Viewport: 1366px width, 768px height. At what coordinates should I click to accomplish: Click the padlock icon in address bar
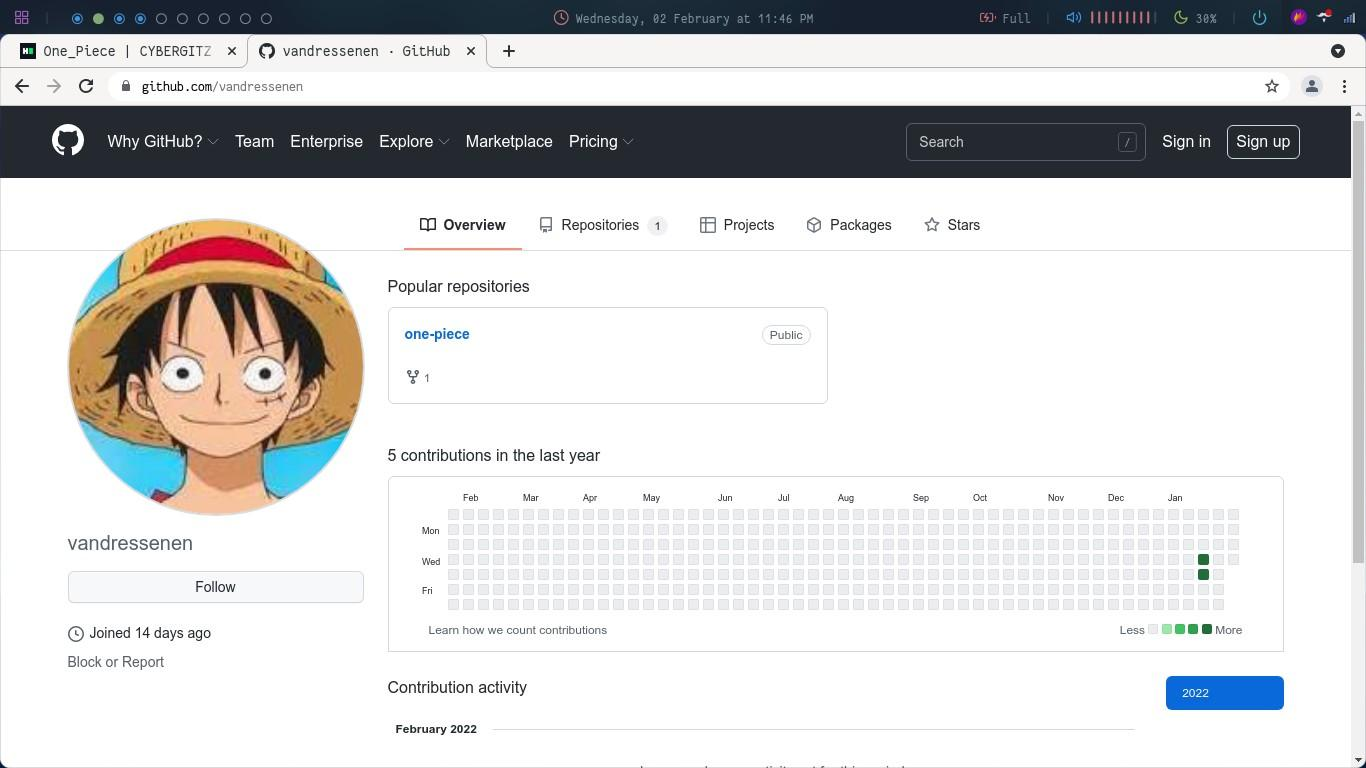126,87
